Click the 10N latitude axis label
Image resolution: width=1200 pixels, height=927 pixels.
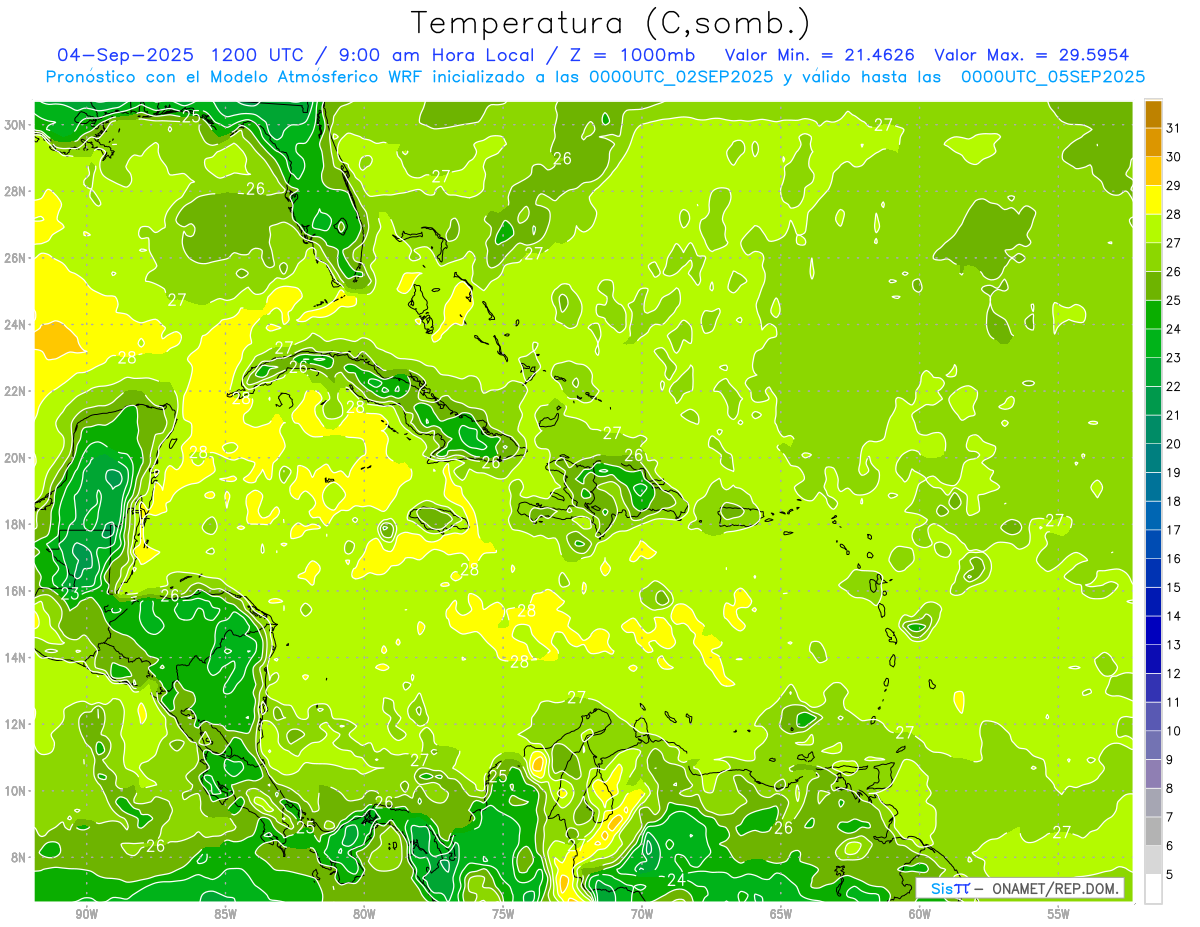[15, 790]
